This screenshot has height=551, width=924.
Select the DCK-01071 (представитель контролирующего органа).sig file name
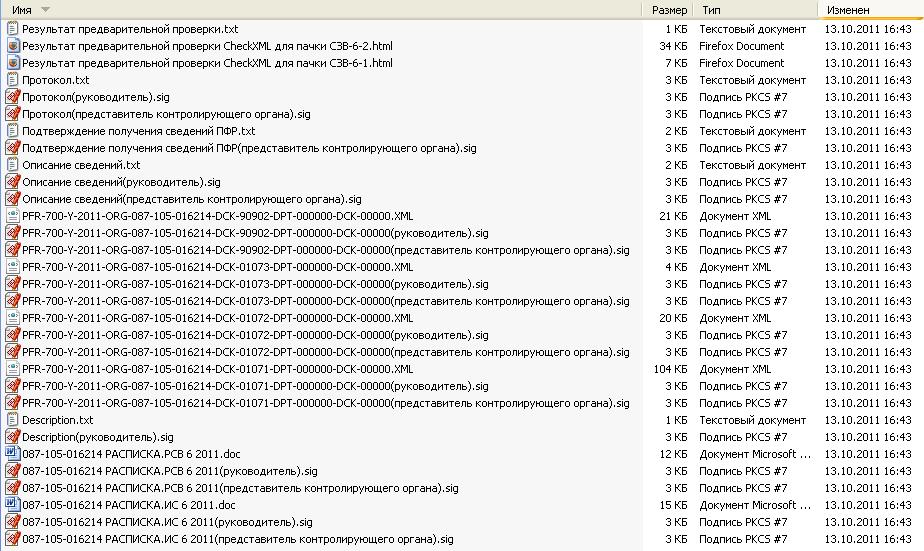click(x=326, y=404)
